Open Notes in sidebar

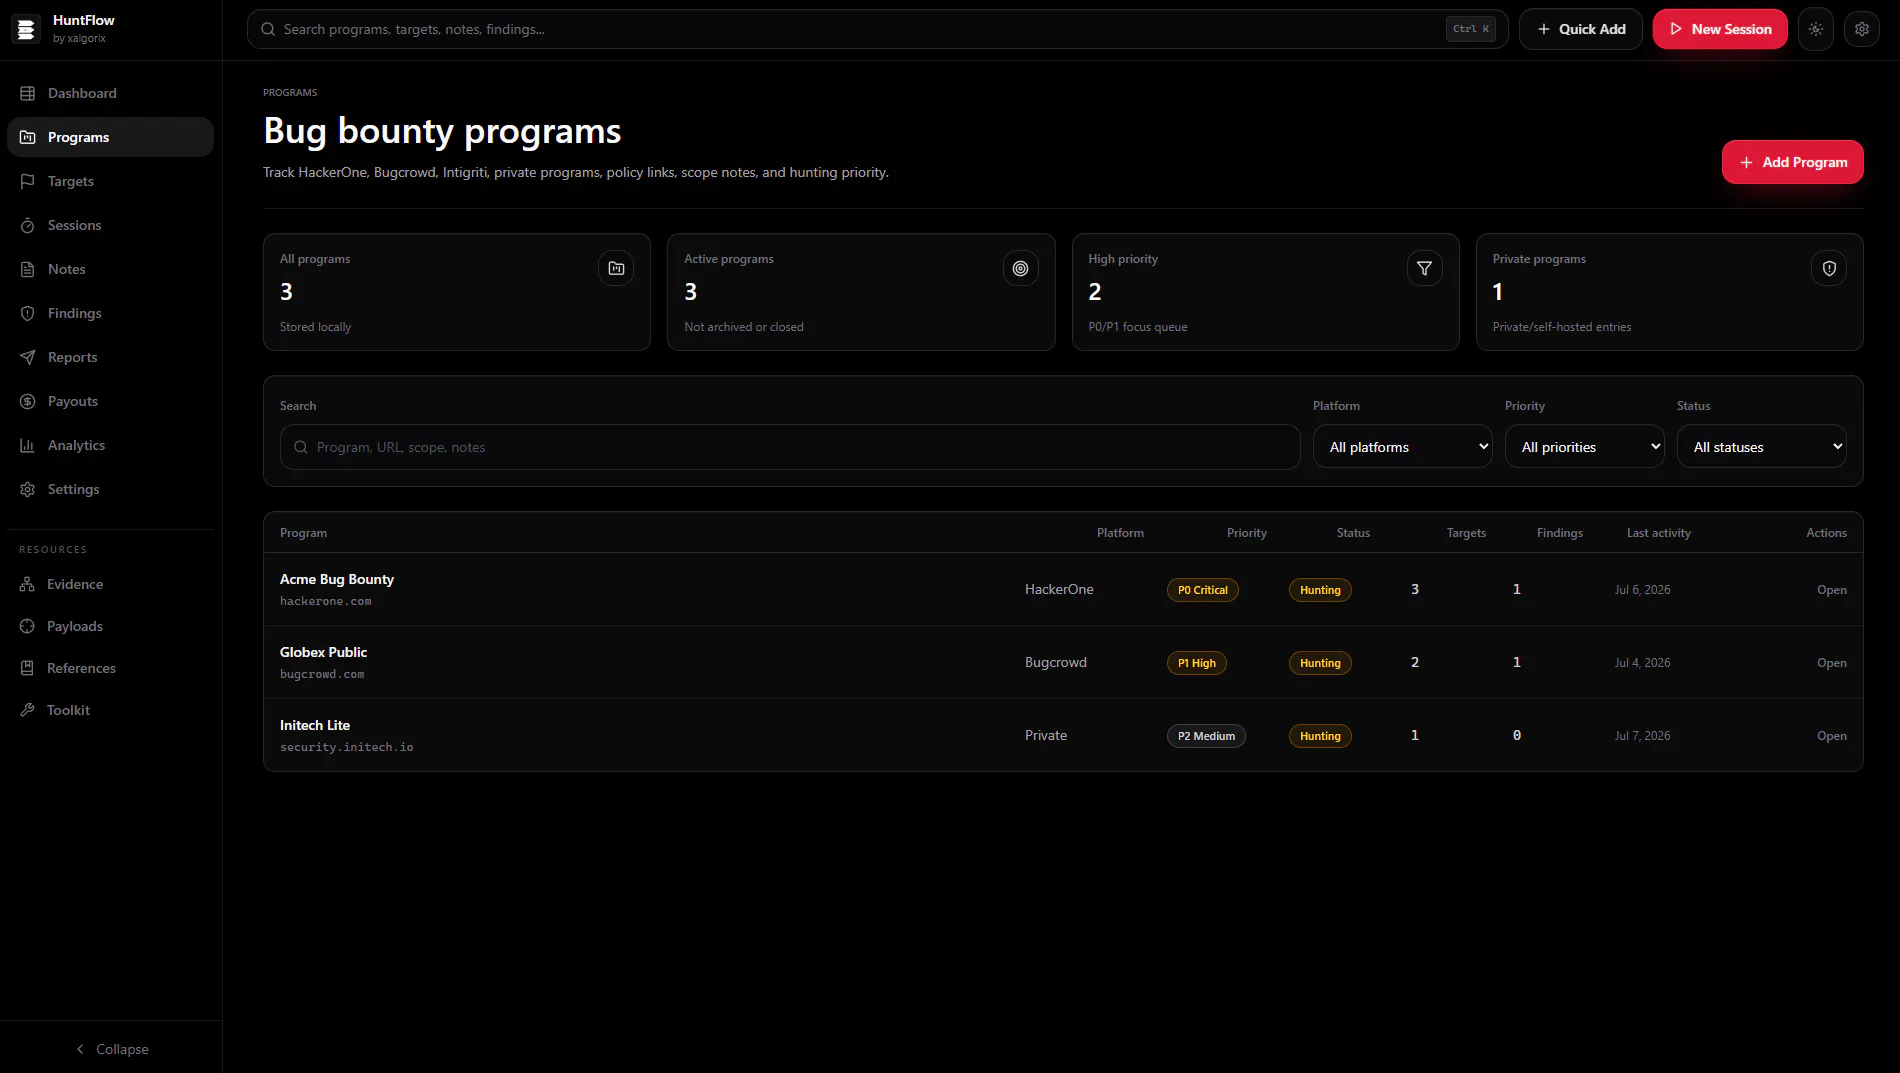coord(110,269)
